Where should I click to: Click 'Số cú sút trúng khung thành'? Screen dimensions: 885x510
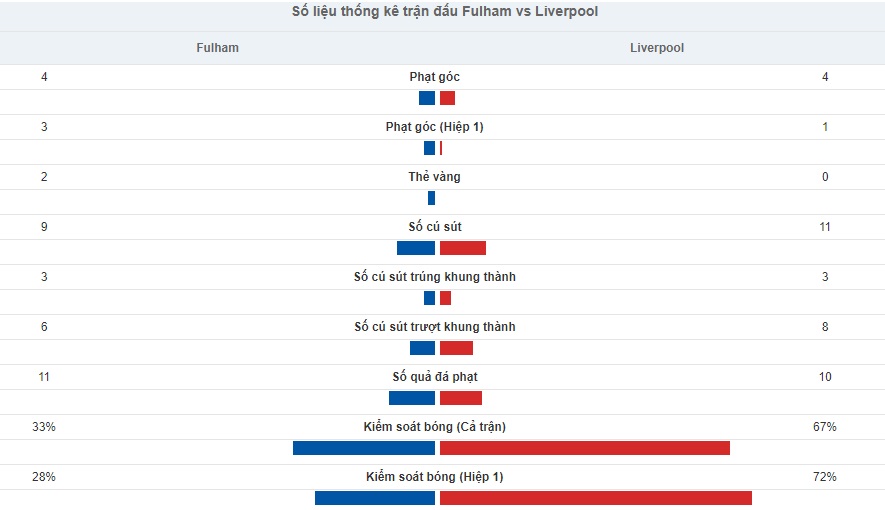point(435,276)
